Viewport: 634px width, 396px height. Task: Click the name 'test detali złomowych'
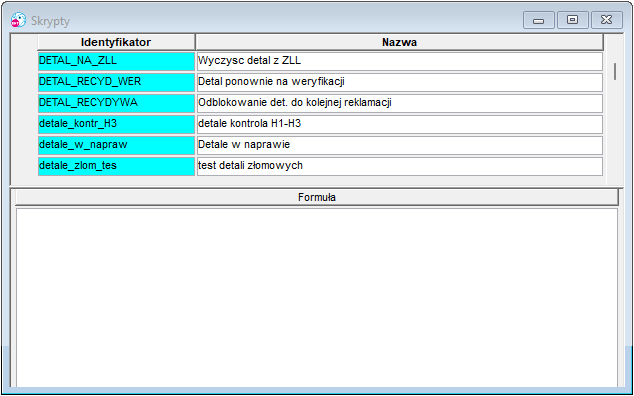(x=399, y=167)
